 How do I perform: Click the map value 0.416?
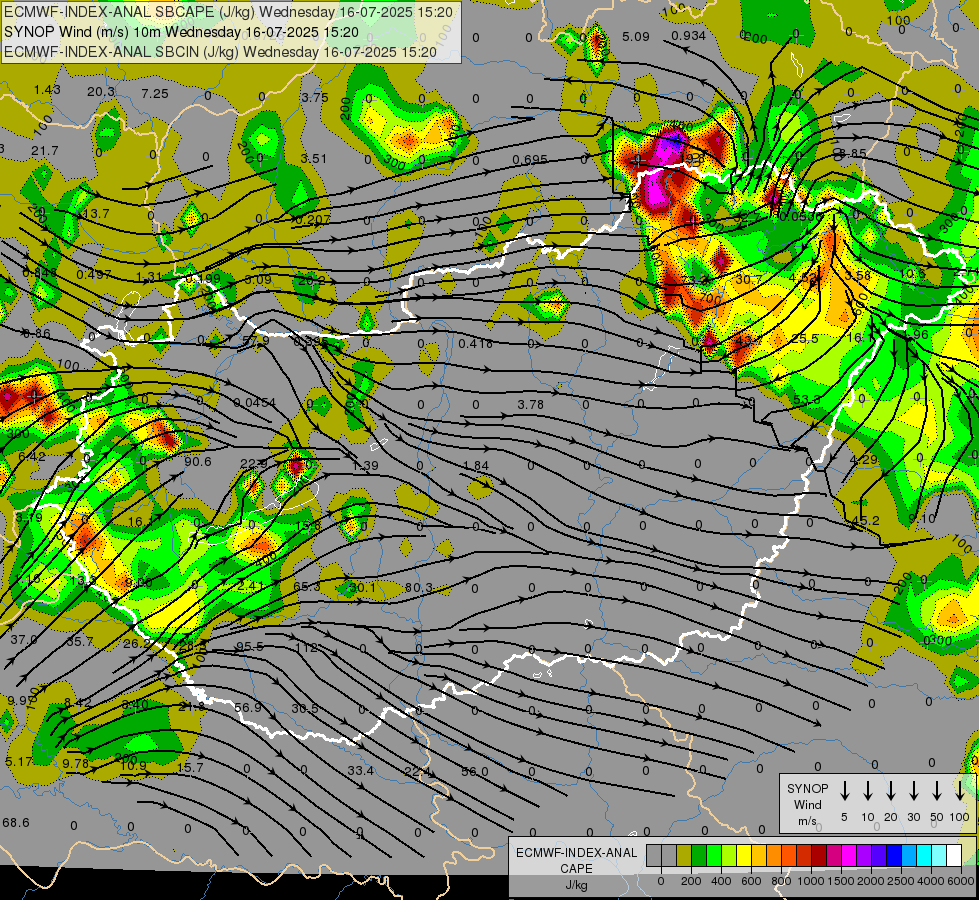coord(475,344)
